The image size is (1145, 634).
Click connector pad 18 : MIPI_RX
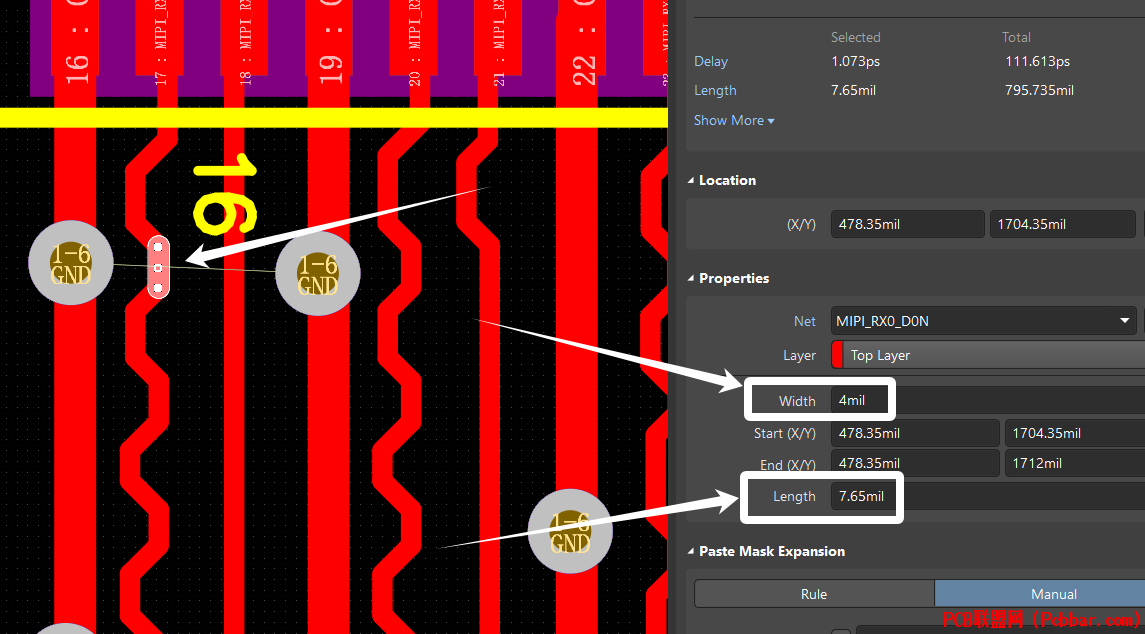(x=246, y=38)
